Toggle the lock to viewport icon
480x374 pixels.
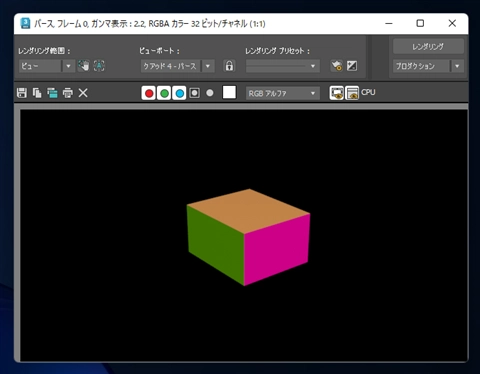(x=229, y=66)
